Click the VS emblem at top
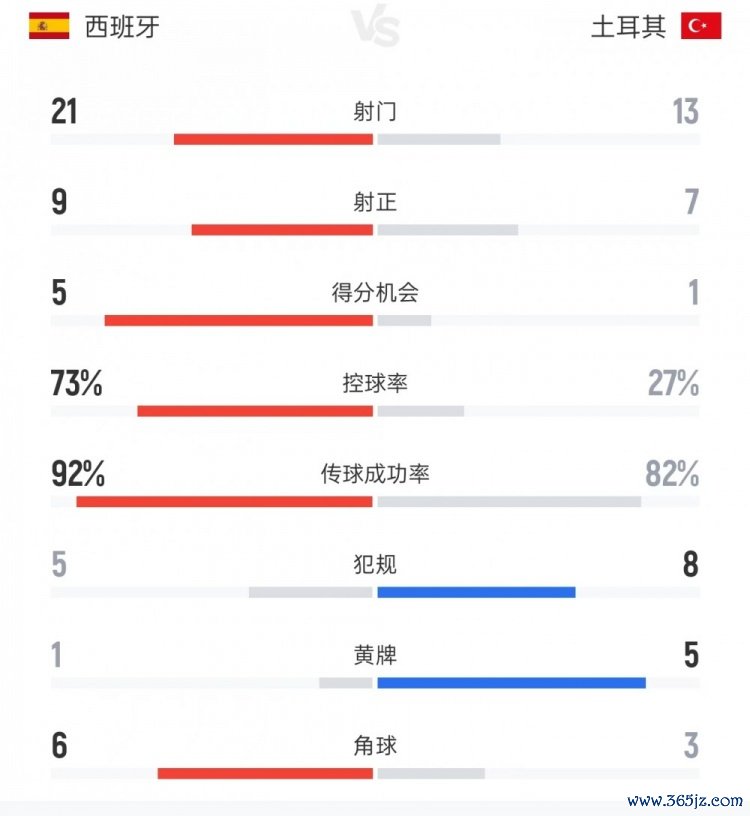750x816 pixels. (x=376, y=28)
